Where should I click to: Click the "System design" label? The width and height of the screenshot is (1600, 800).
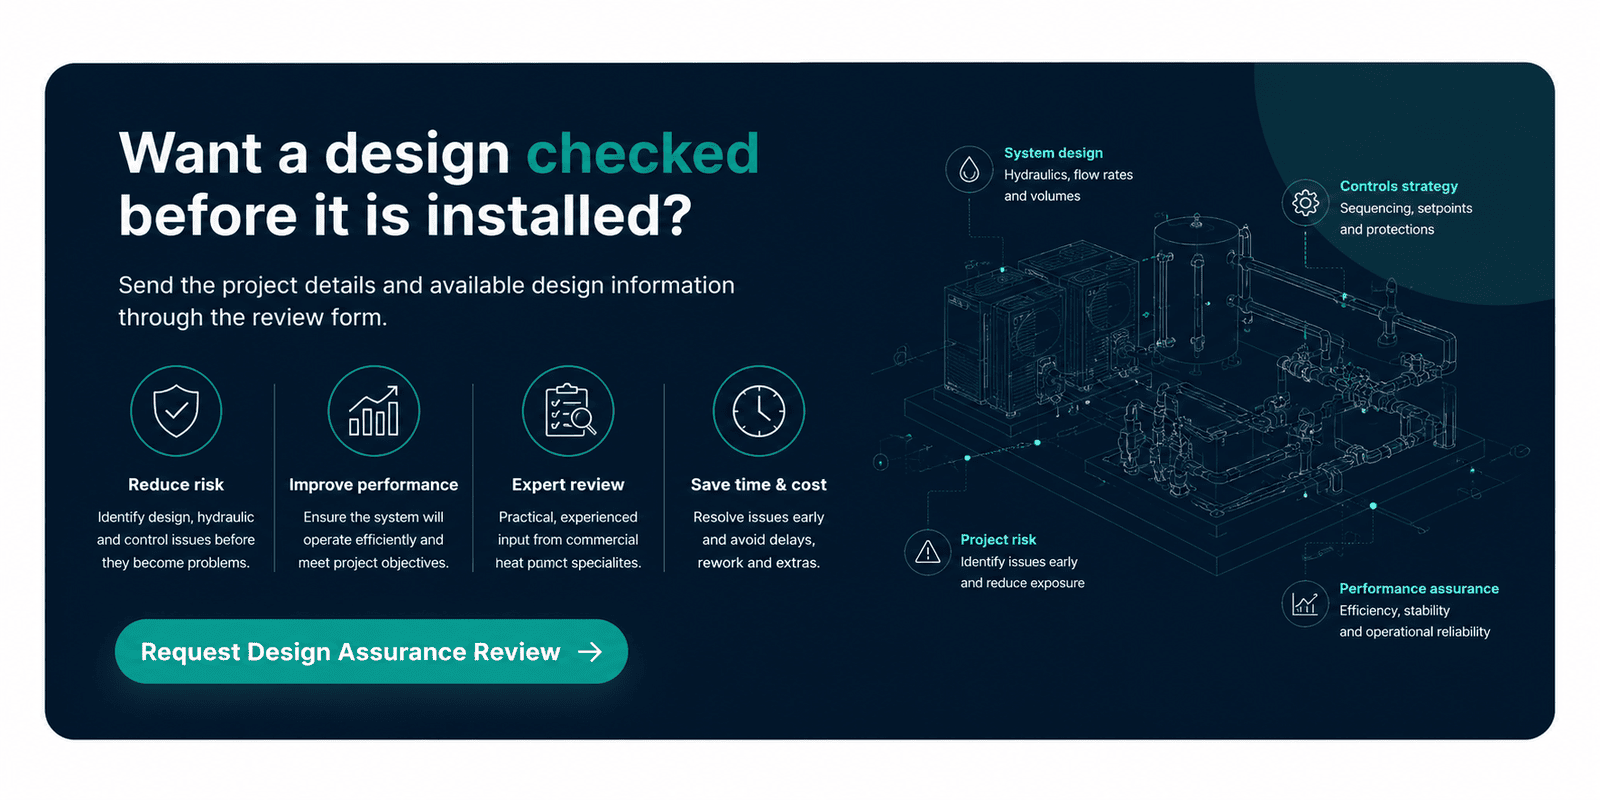tap(1054, 153)
